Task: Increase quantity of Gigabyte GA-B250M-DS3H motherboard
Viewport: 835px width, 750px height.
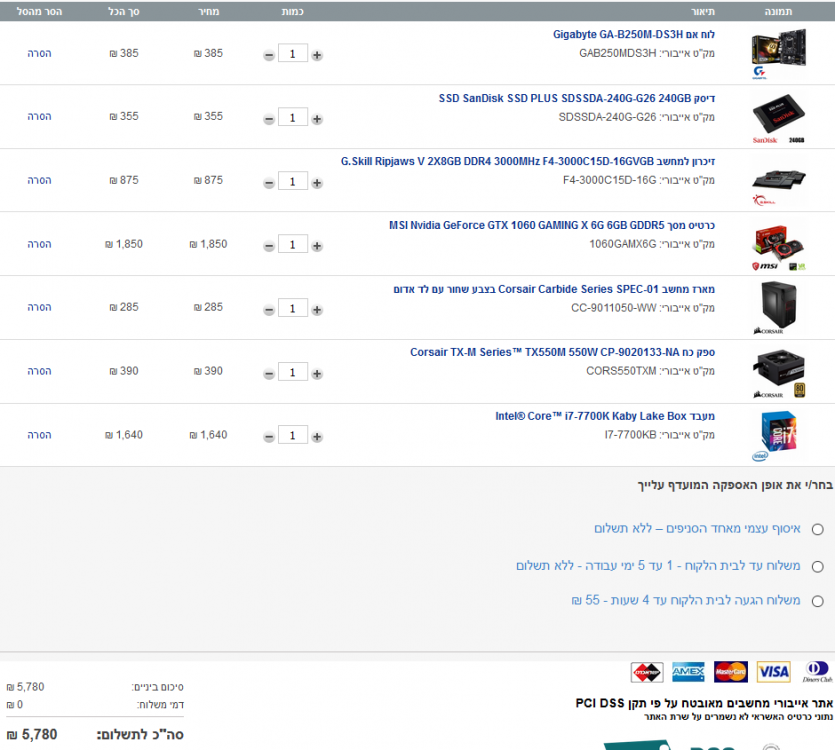Action: (x=317, y=55)
